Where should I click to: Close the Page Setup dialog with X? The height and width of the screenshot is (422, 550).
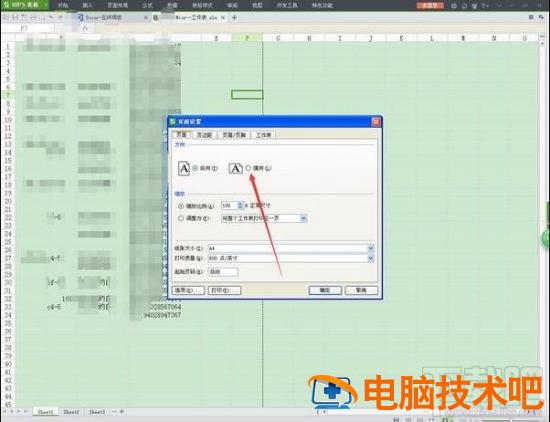tap(376, 122)
